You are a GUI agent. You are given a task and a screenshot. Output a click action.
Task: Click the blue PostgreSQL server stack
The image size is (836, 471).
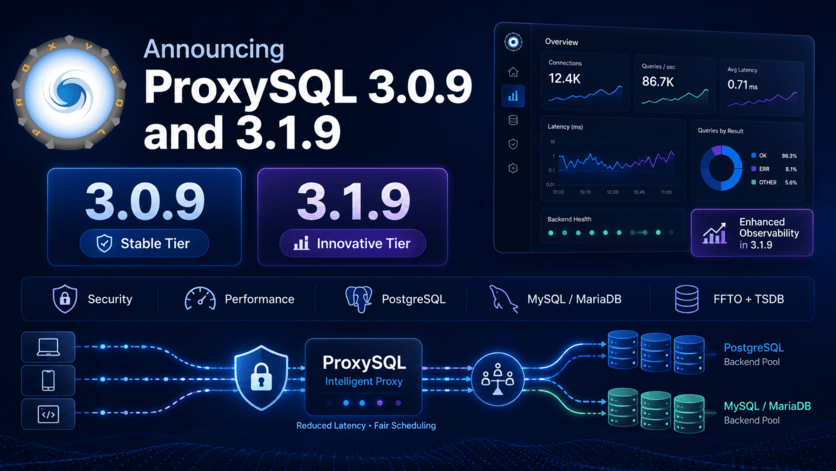point(656,351)
